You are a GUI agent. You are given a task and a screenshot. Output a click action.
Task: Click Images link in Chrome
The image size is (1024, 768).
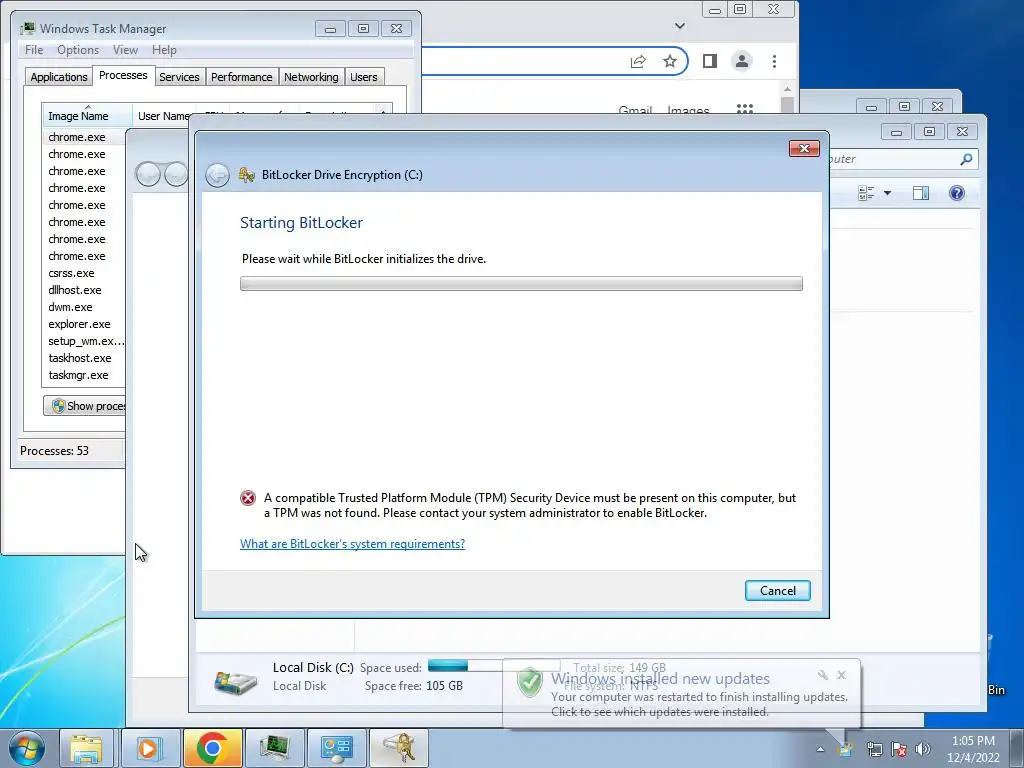pyautogui.click(x=688, y=110)
